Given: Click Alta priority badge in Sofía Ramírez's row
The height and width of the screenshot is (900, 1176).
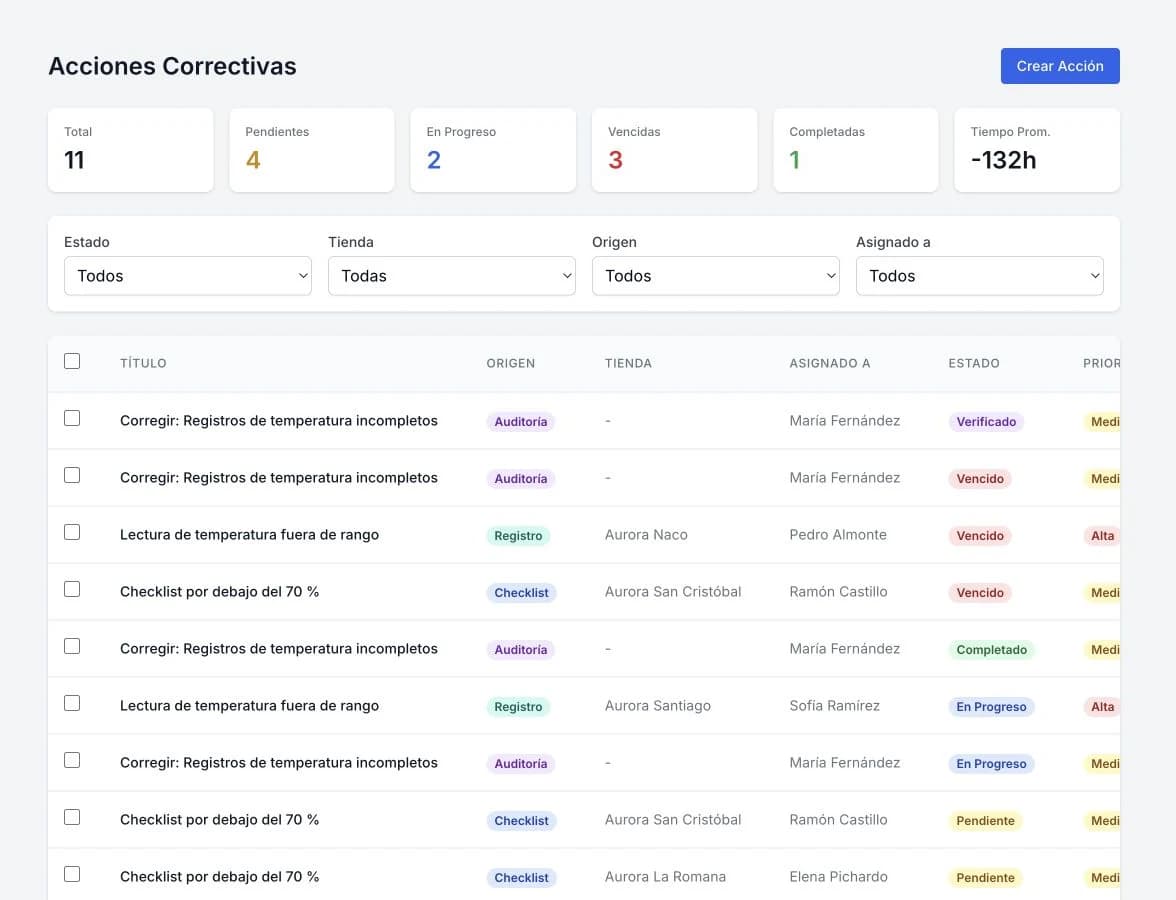Looking at the screenshot, I should click(1102, 706).
